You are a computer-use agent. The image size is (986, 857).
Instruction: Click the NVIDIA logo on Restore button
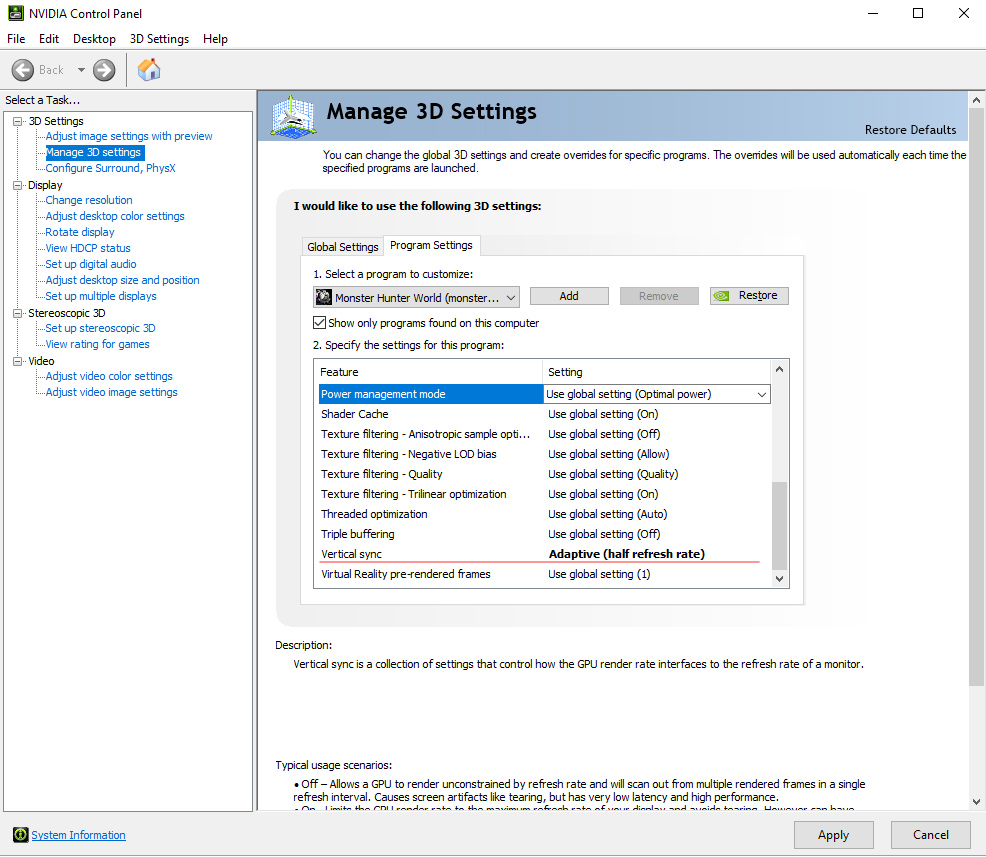pos(724,296)
